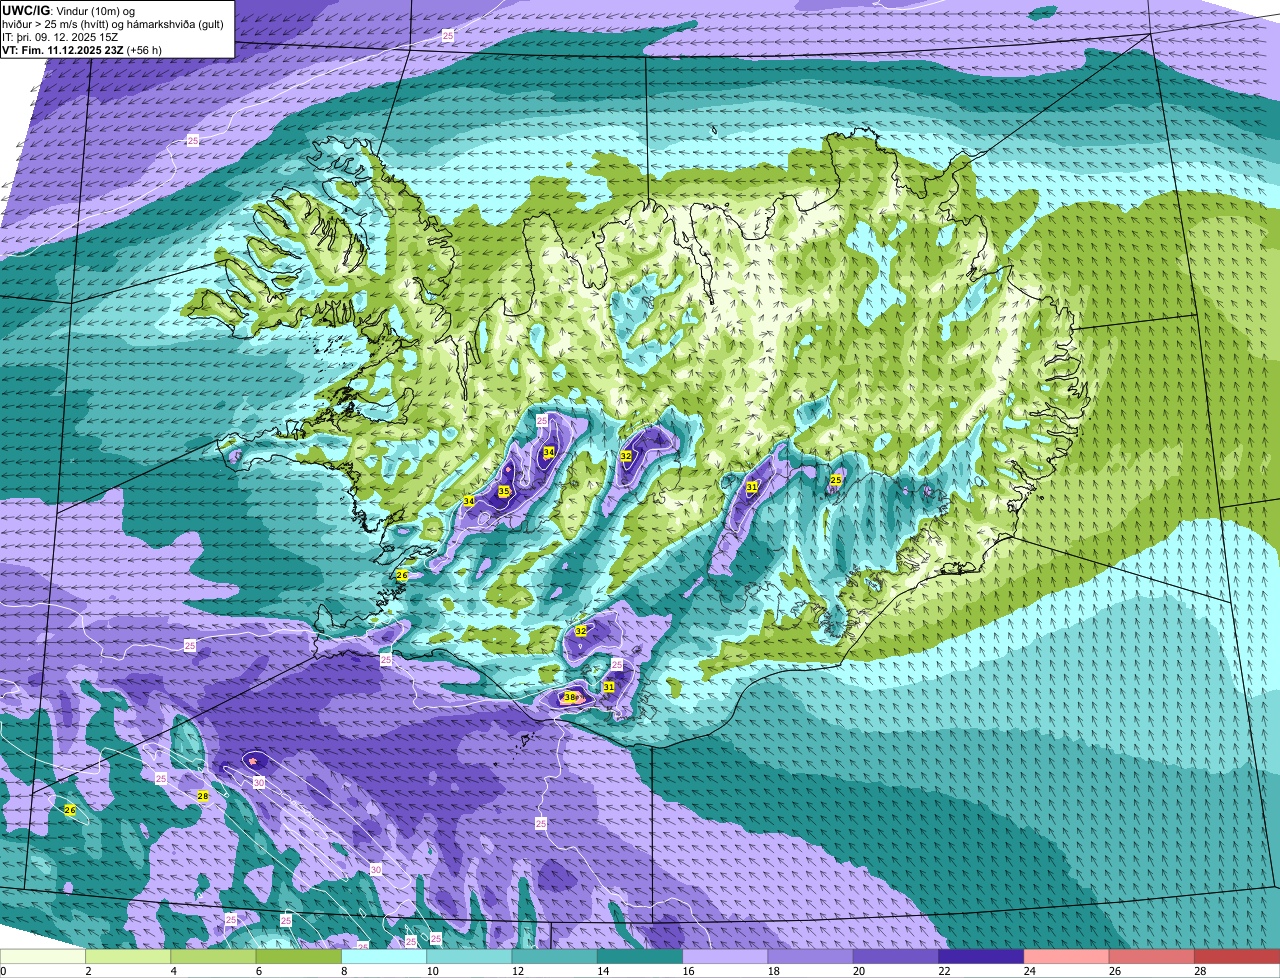Click the 2–4 m/s light green legend swatch
Viewport: 1280px width, 978px height.
[x=128, y=956]
